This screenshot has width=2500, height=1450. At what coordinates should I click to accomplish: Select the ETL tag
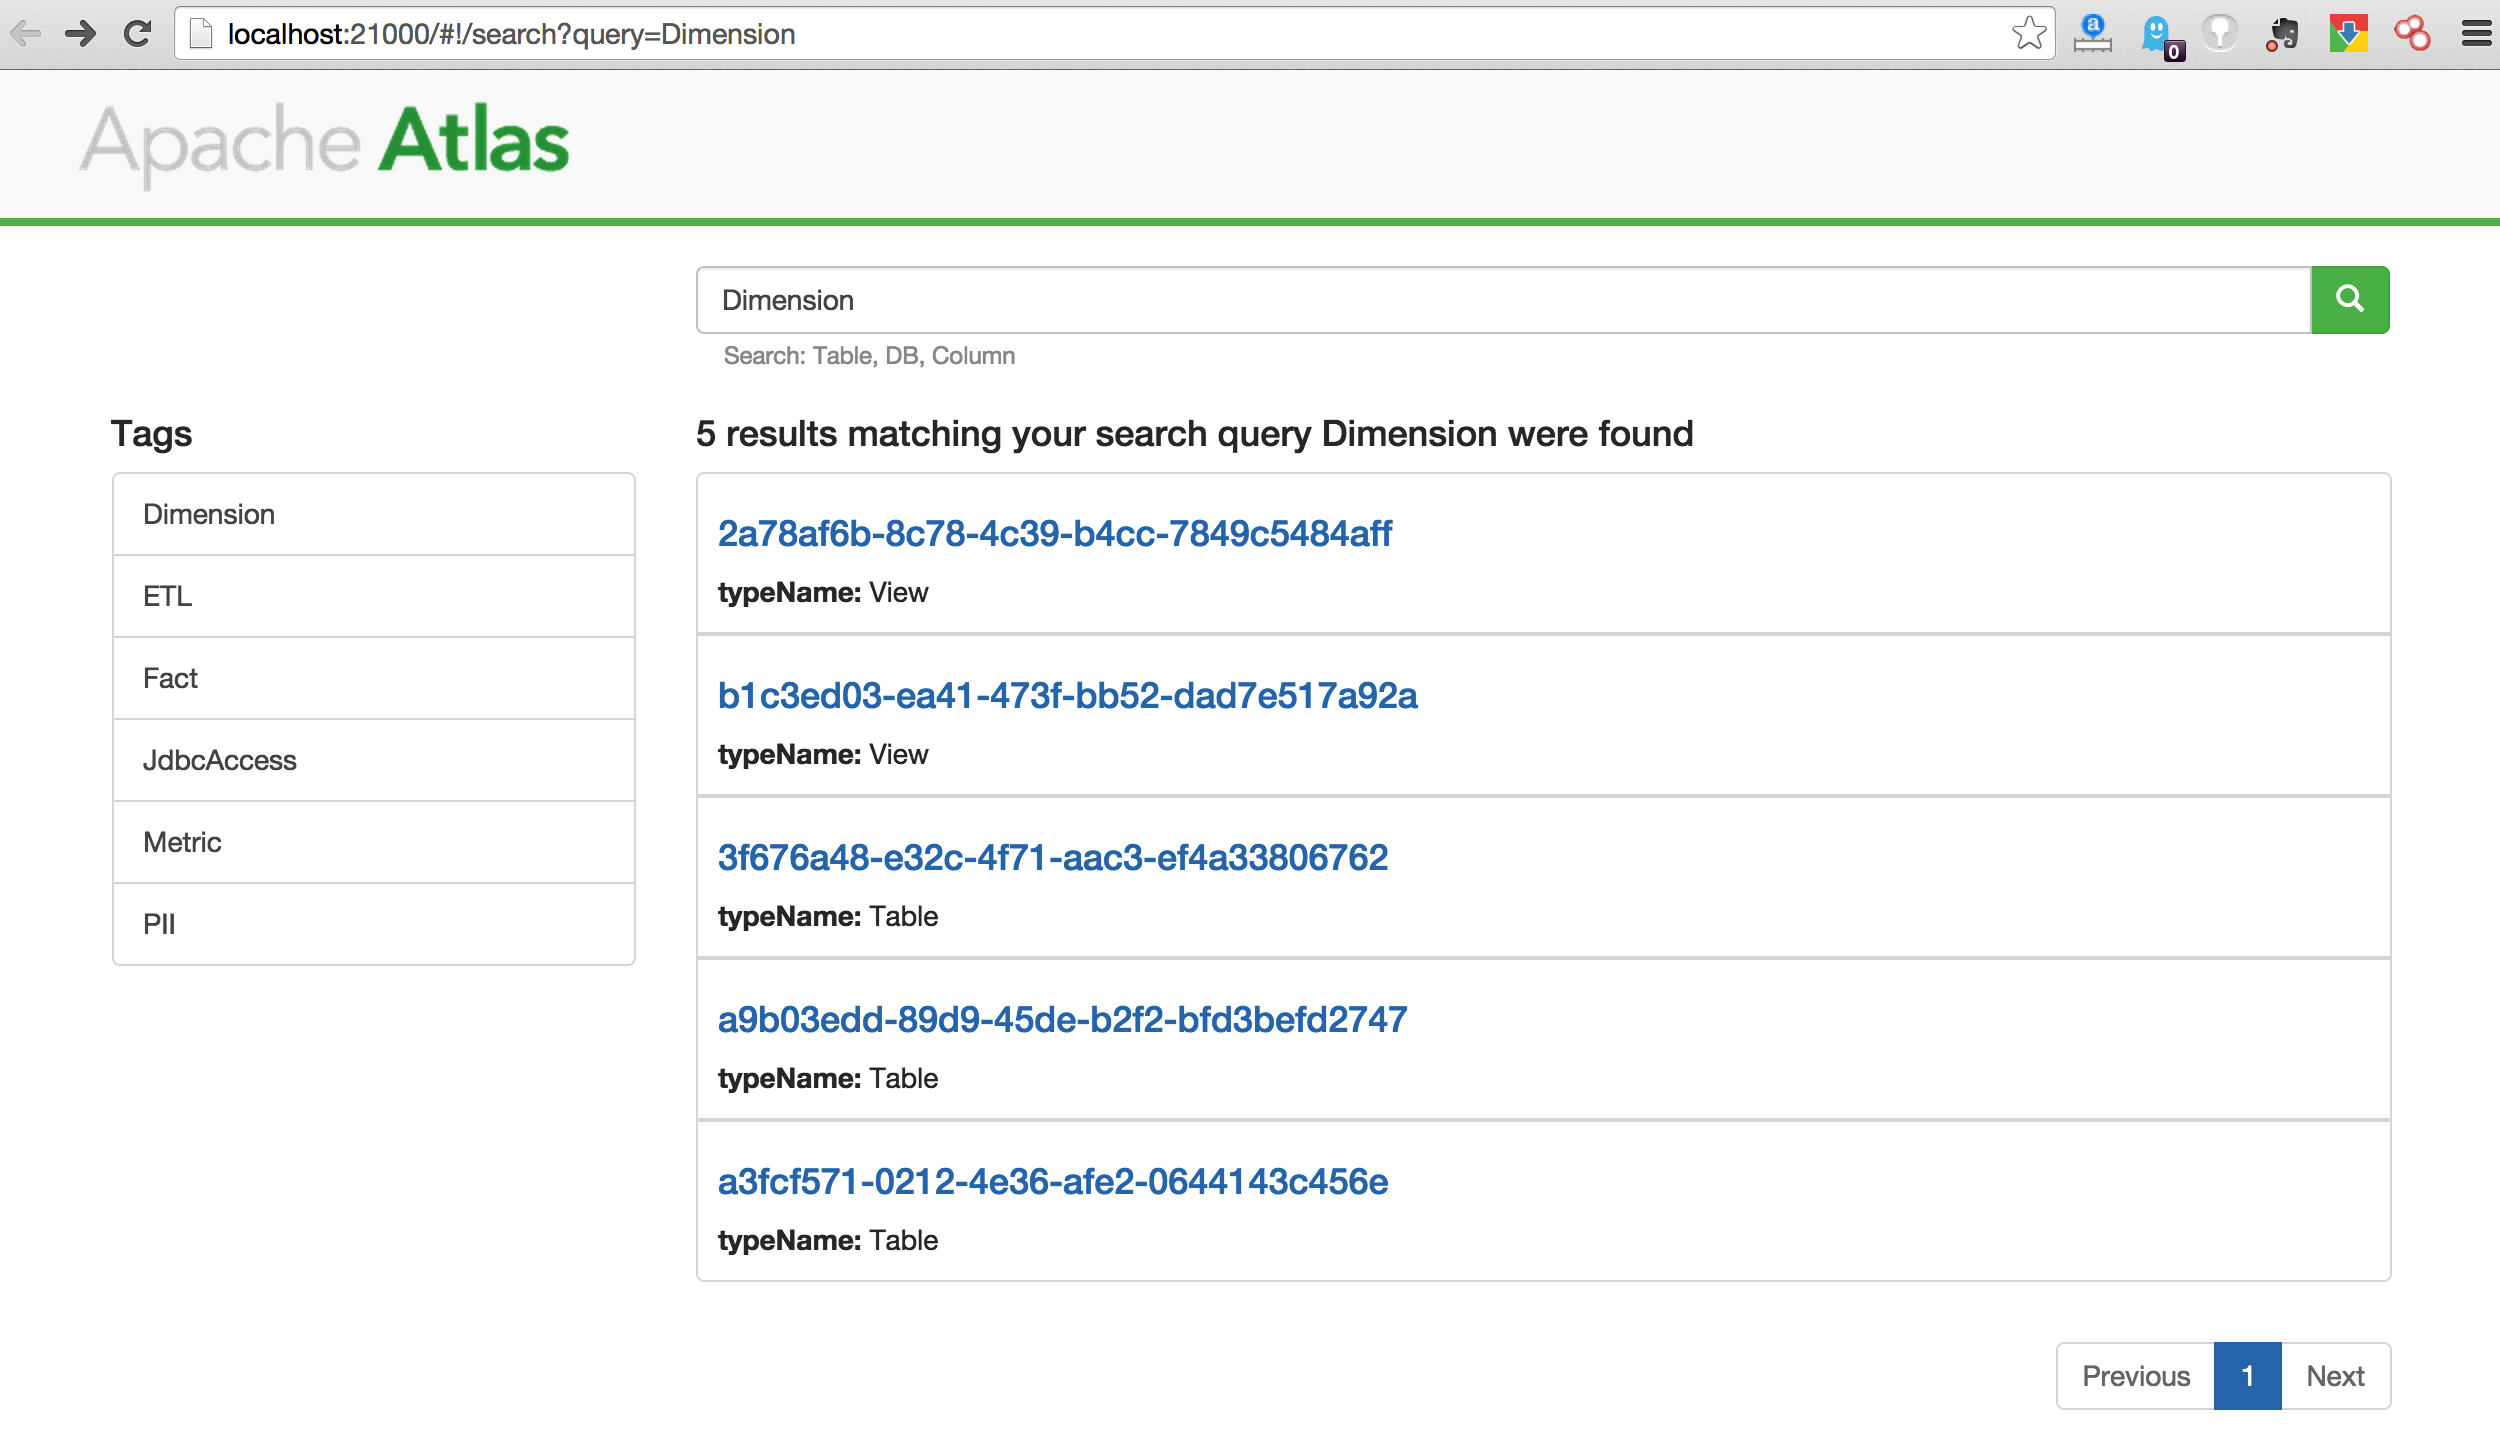pyautogui.click(x=373, y=596)
